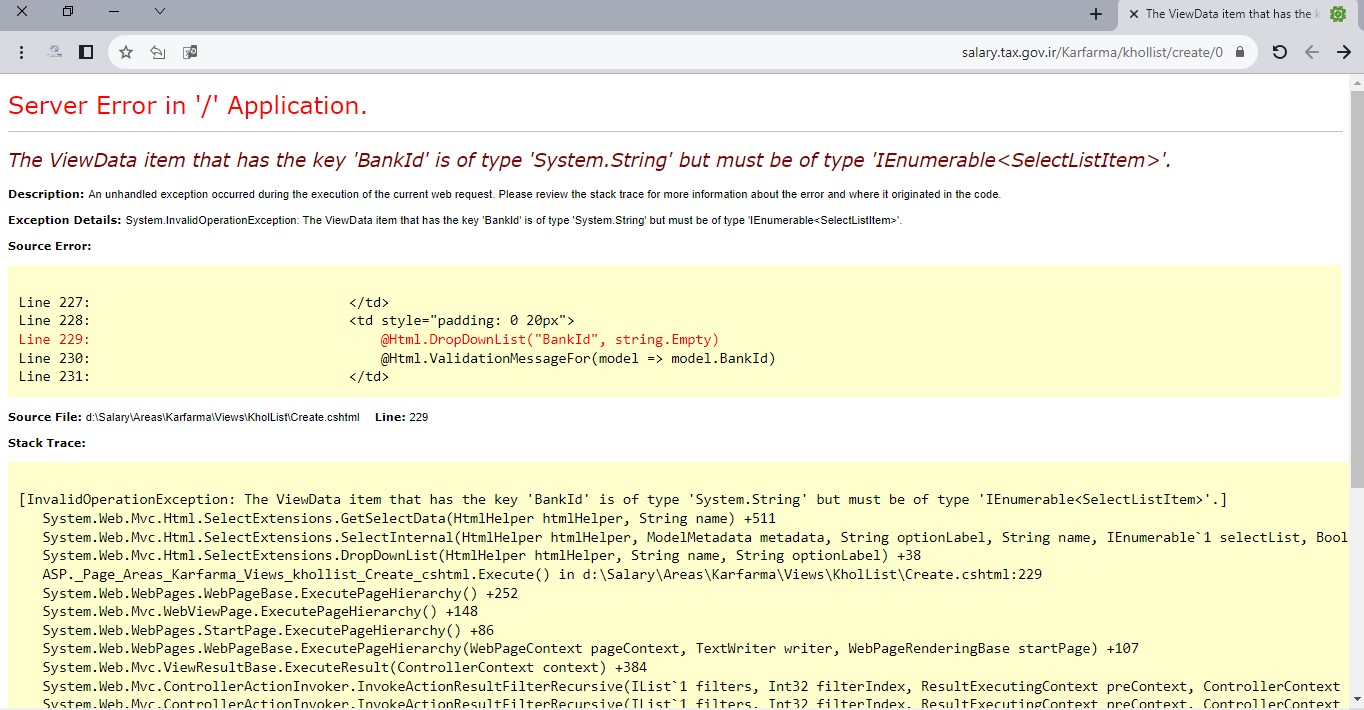
Task: Click the padlock site info icon
Action: 1240,52
